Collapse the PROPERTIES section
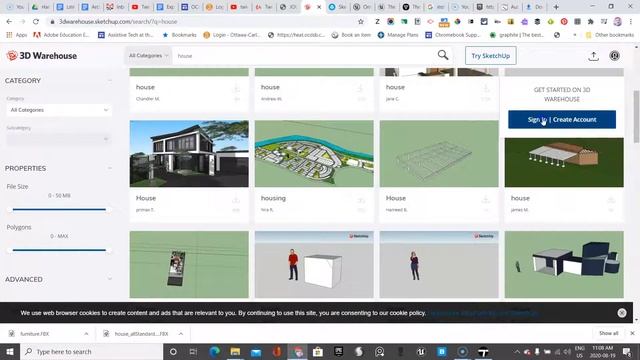This screenshot has height=360, width=640. pyautogui.click(x=109, y=168)
